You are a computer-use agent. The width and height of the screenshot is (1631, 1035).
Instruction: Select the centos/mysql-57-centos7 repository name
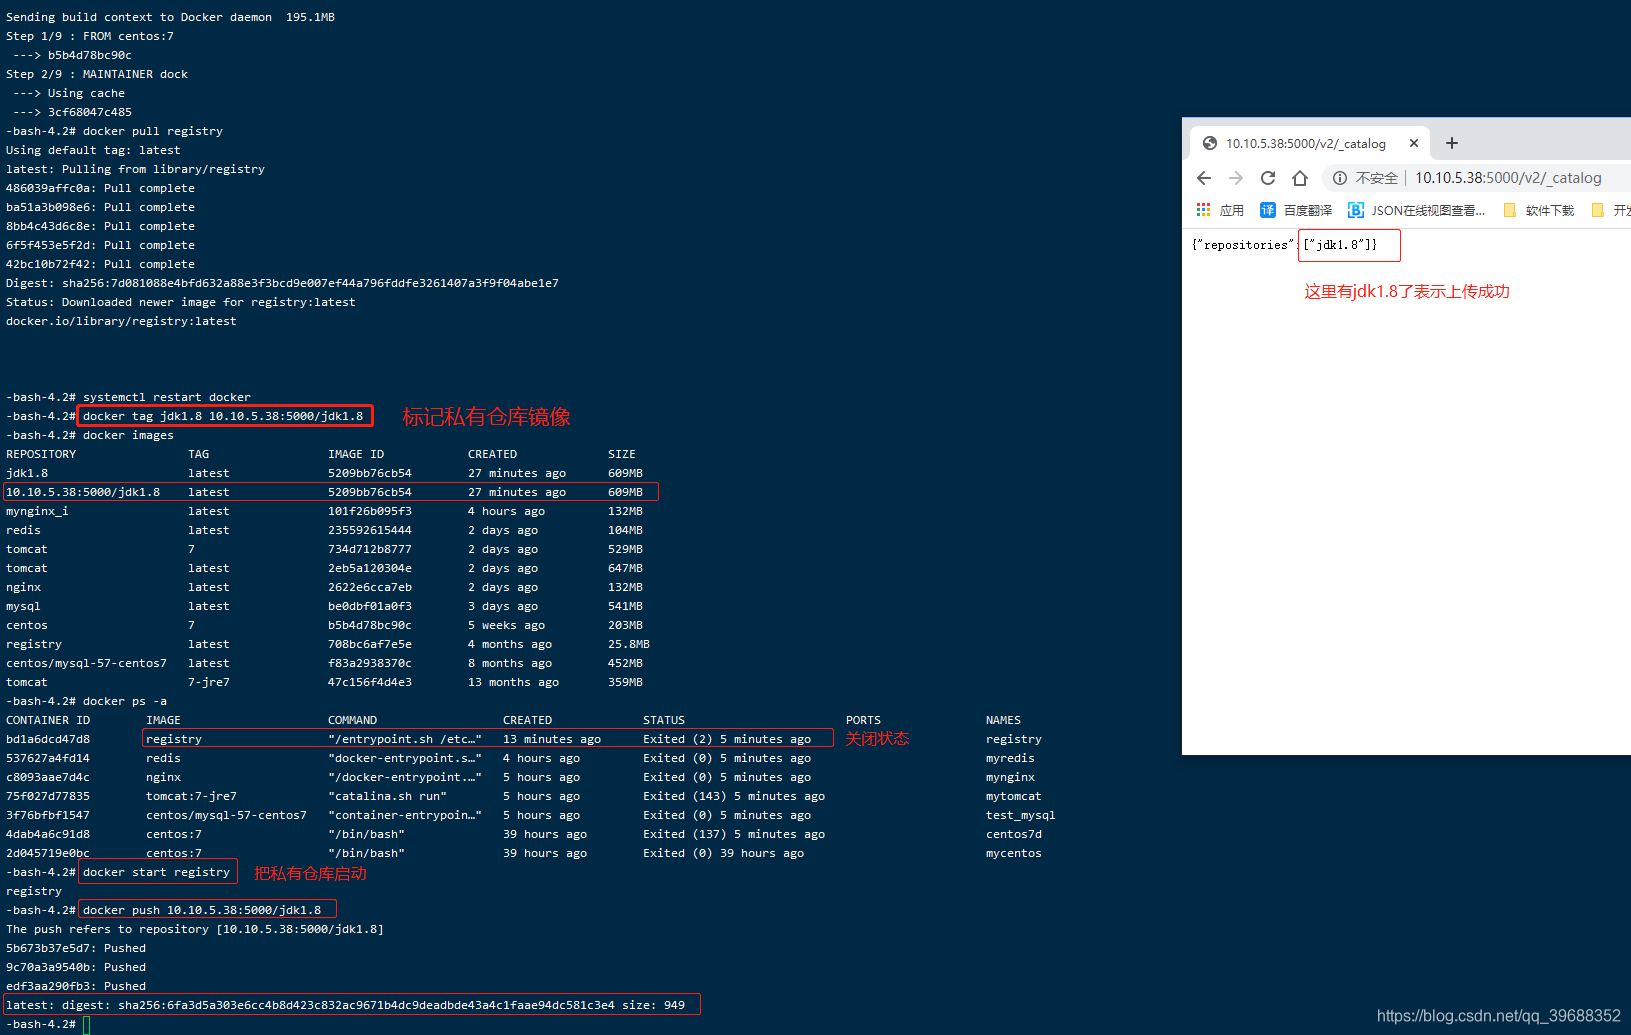pos(86,663)
